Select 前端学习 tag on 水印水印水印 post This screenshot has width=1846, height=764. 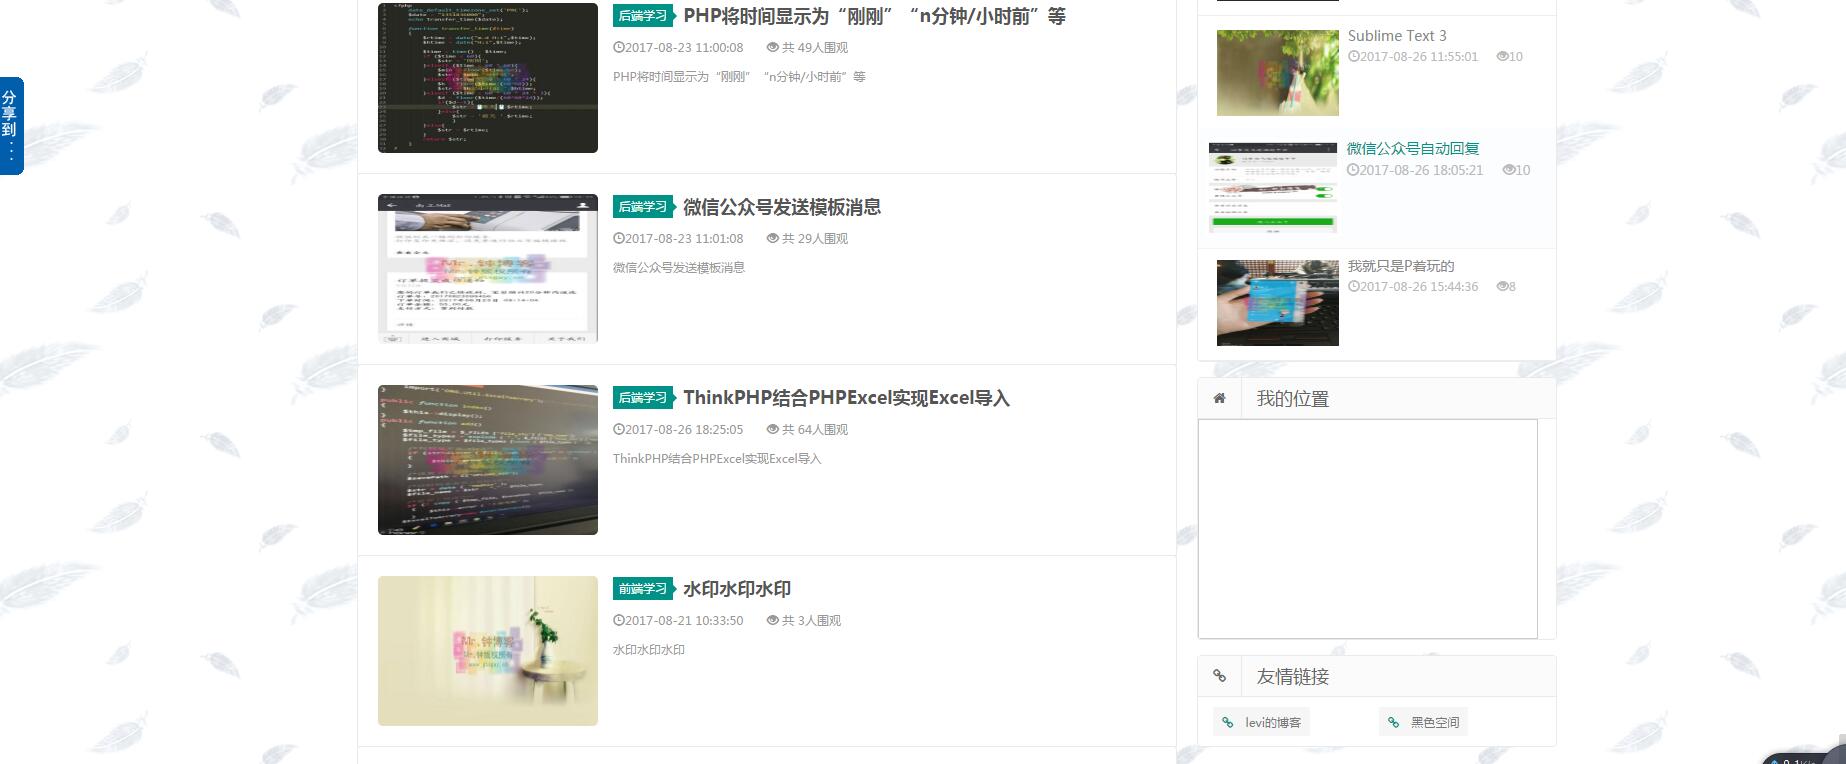pos(642,589)
